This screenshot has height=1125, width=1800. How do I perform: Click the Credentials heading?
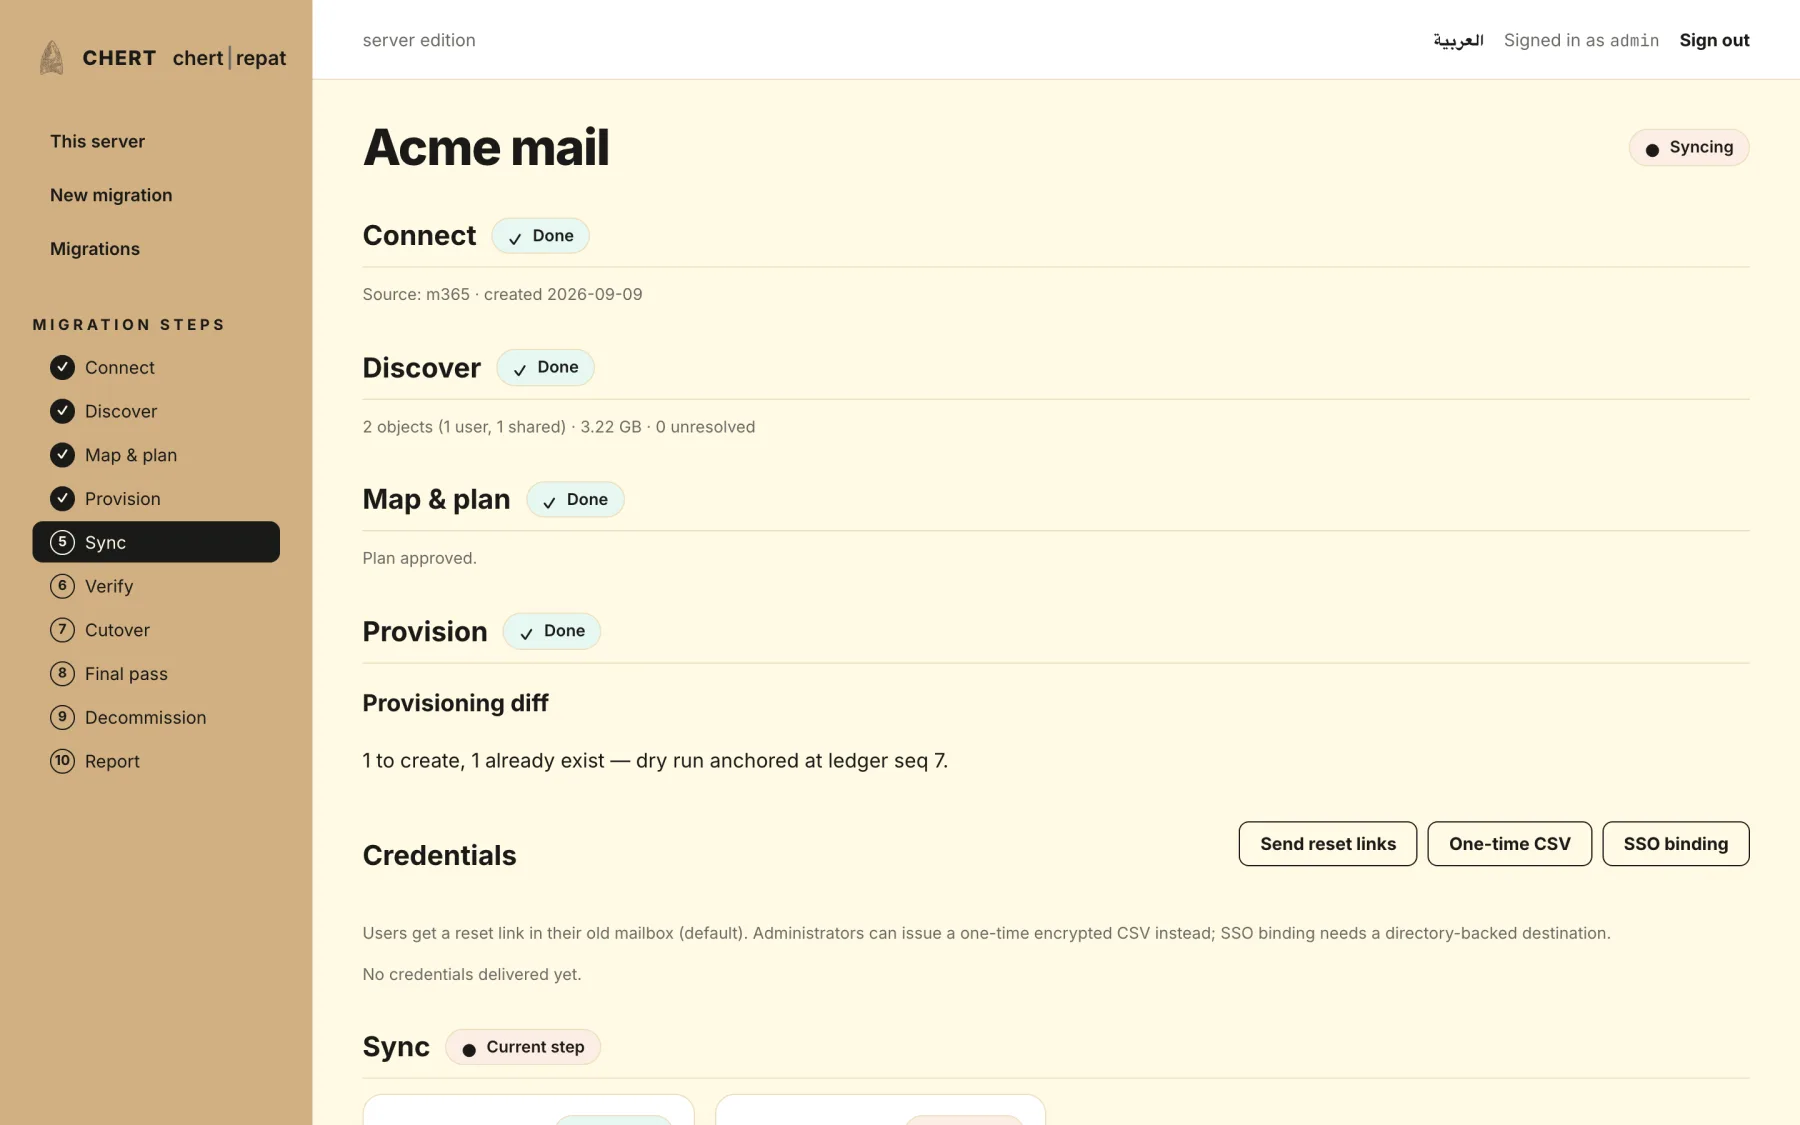coord(439,855)
